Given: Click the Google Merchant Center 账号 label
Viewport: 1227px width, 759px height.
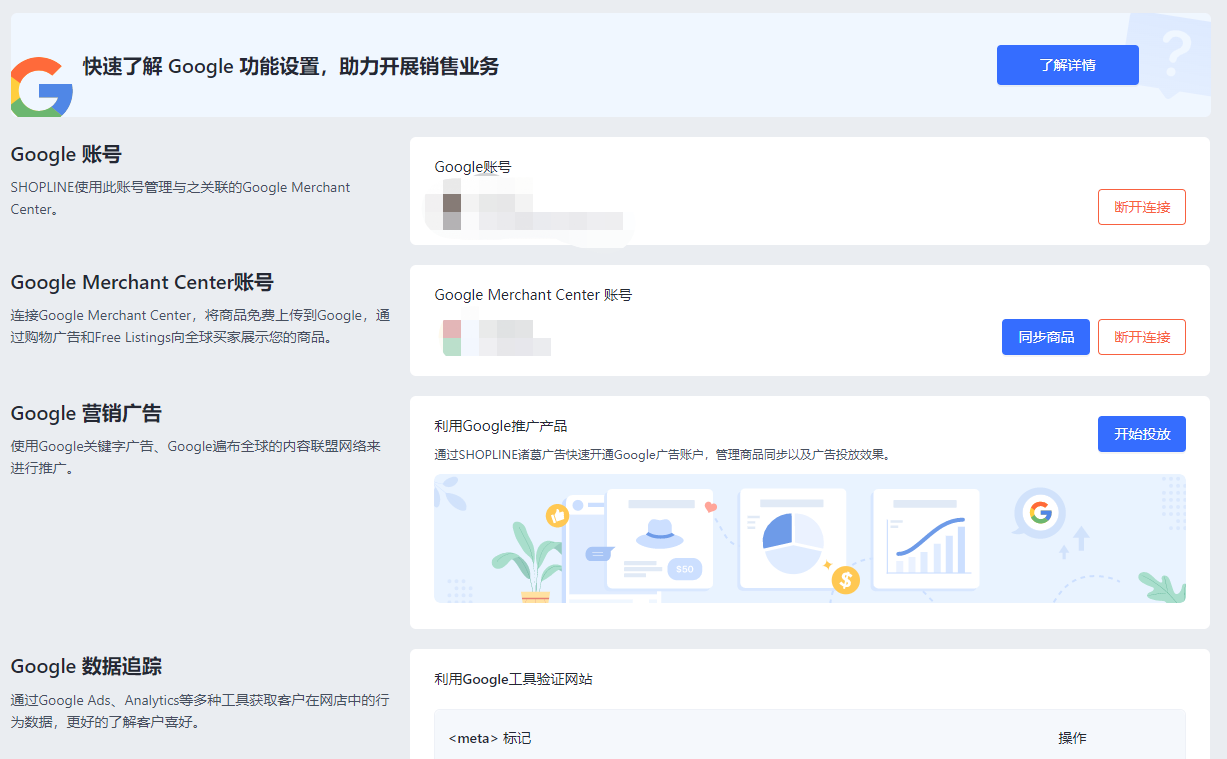Looking at the screenshot, I should 532,295.
